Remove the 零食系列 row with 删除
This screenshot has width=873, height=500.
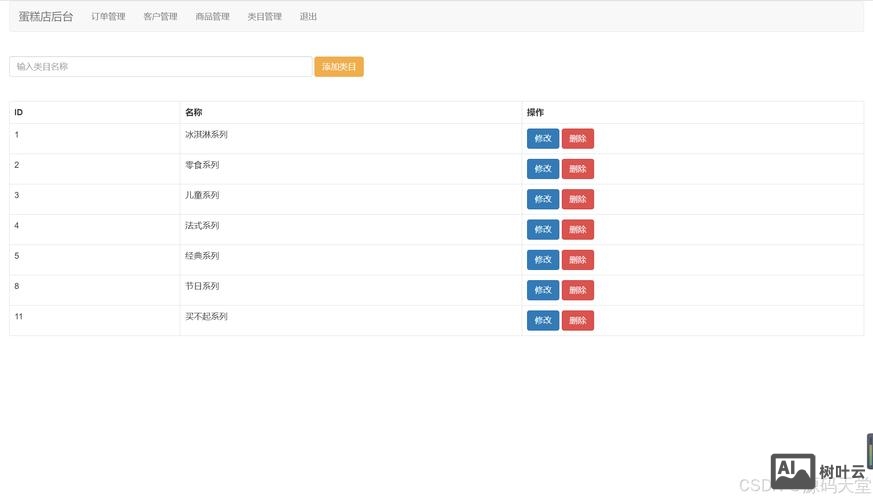[x=577, y=169]
